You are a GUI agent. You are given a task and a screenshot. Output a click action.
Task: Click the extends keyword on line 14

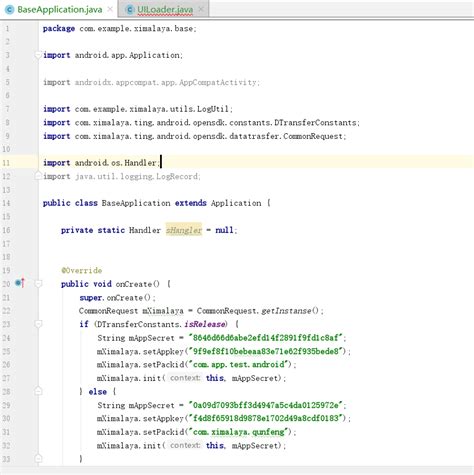(x=191, y=203)
